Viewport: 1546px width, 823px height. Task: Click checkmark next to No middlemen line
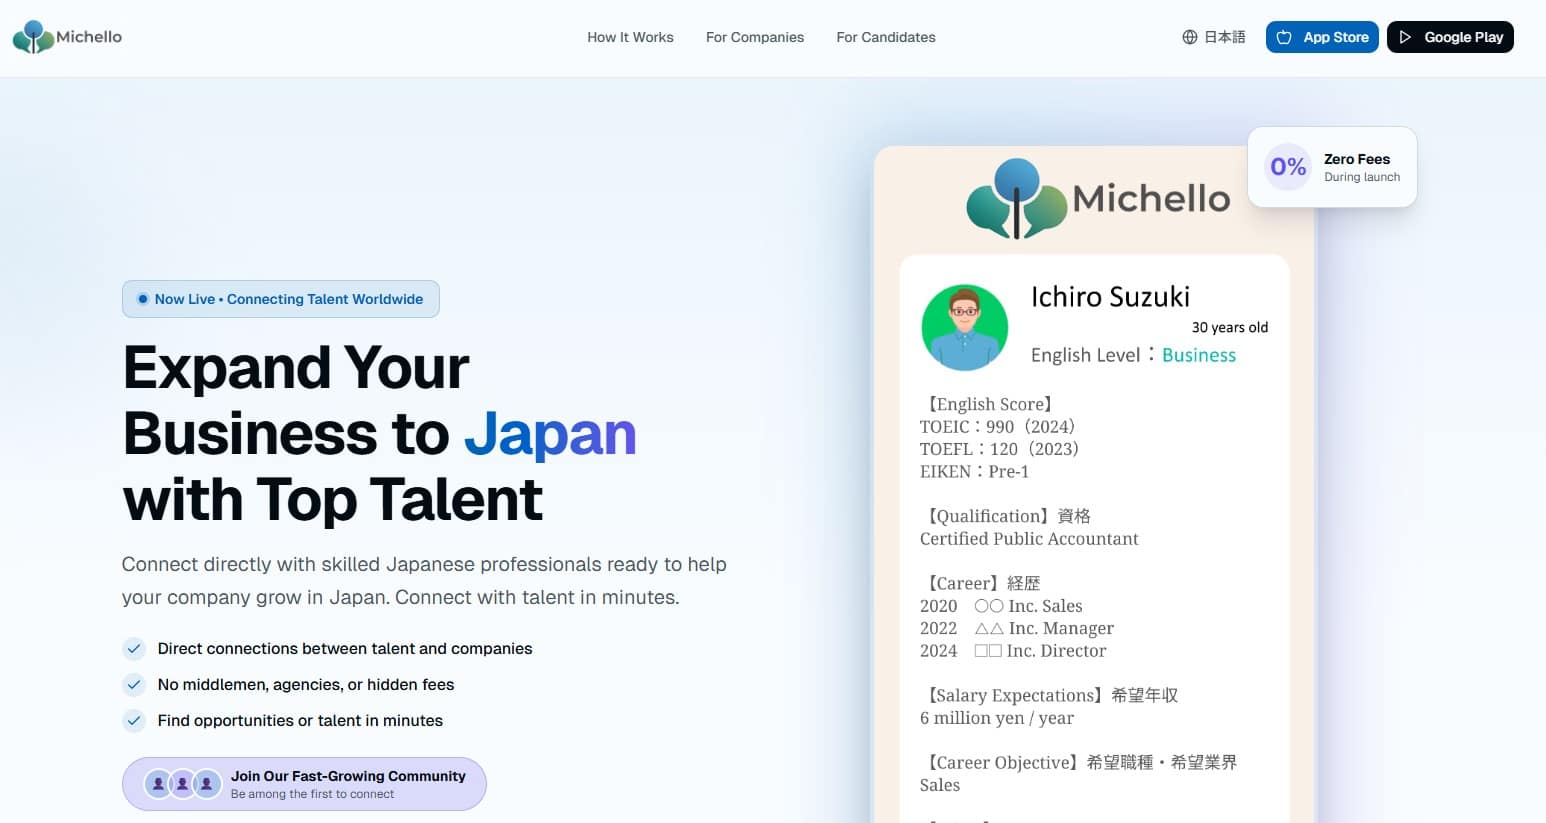coord(134,685)
